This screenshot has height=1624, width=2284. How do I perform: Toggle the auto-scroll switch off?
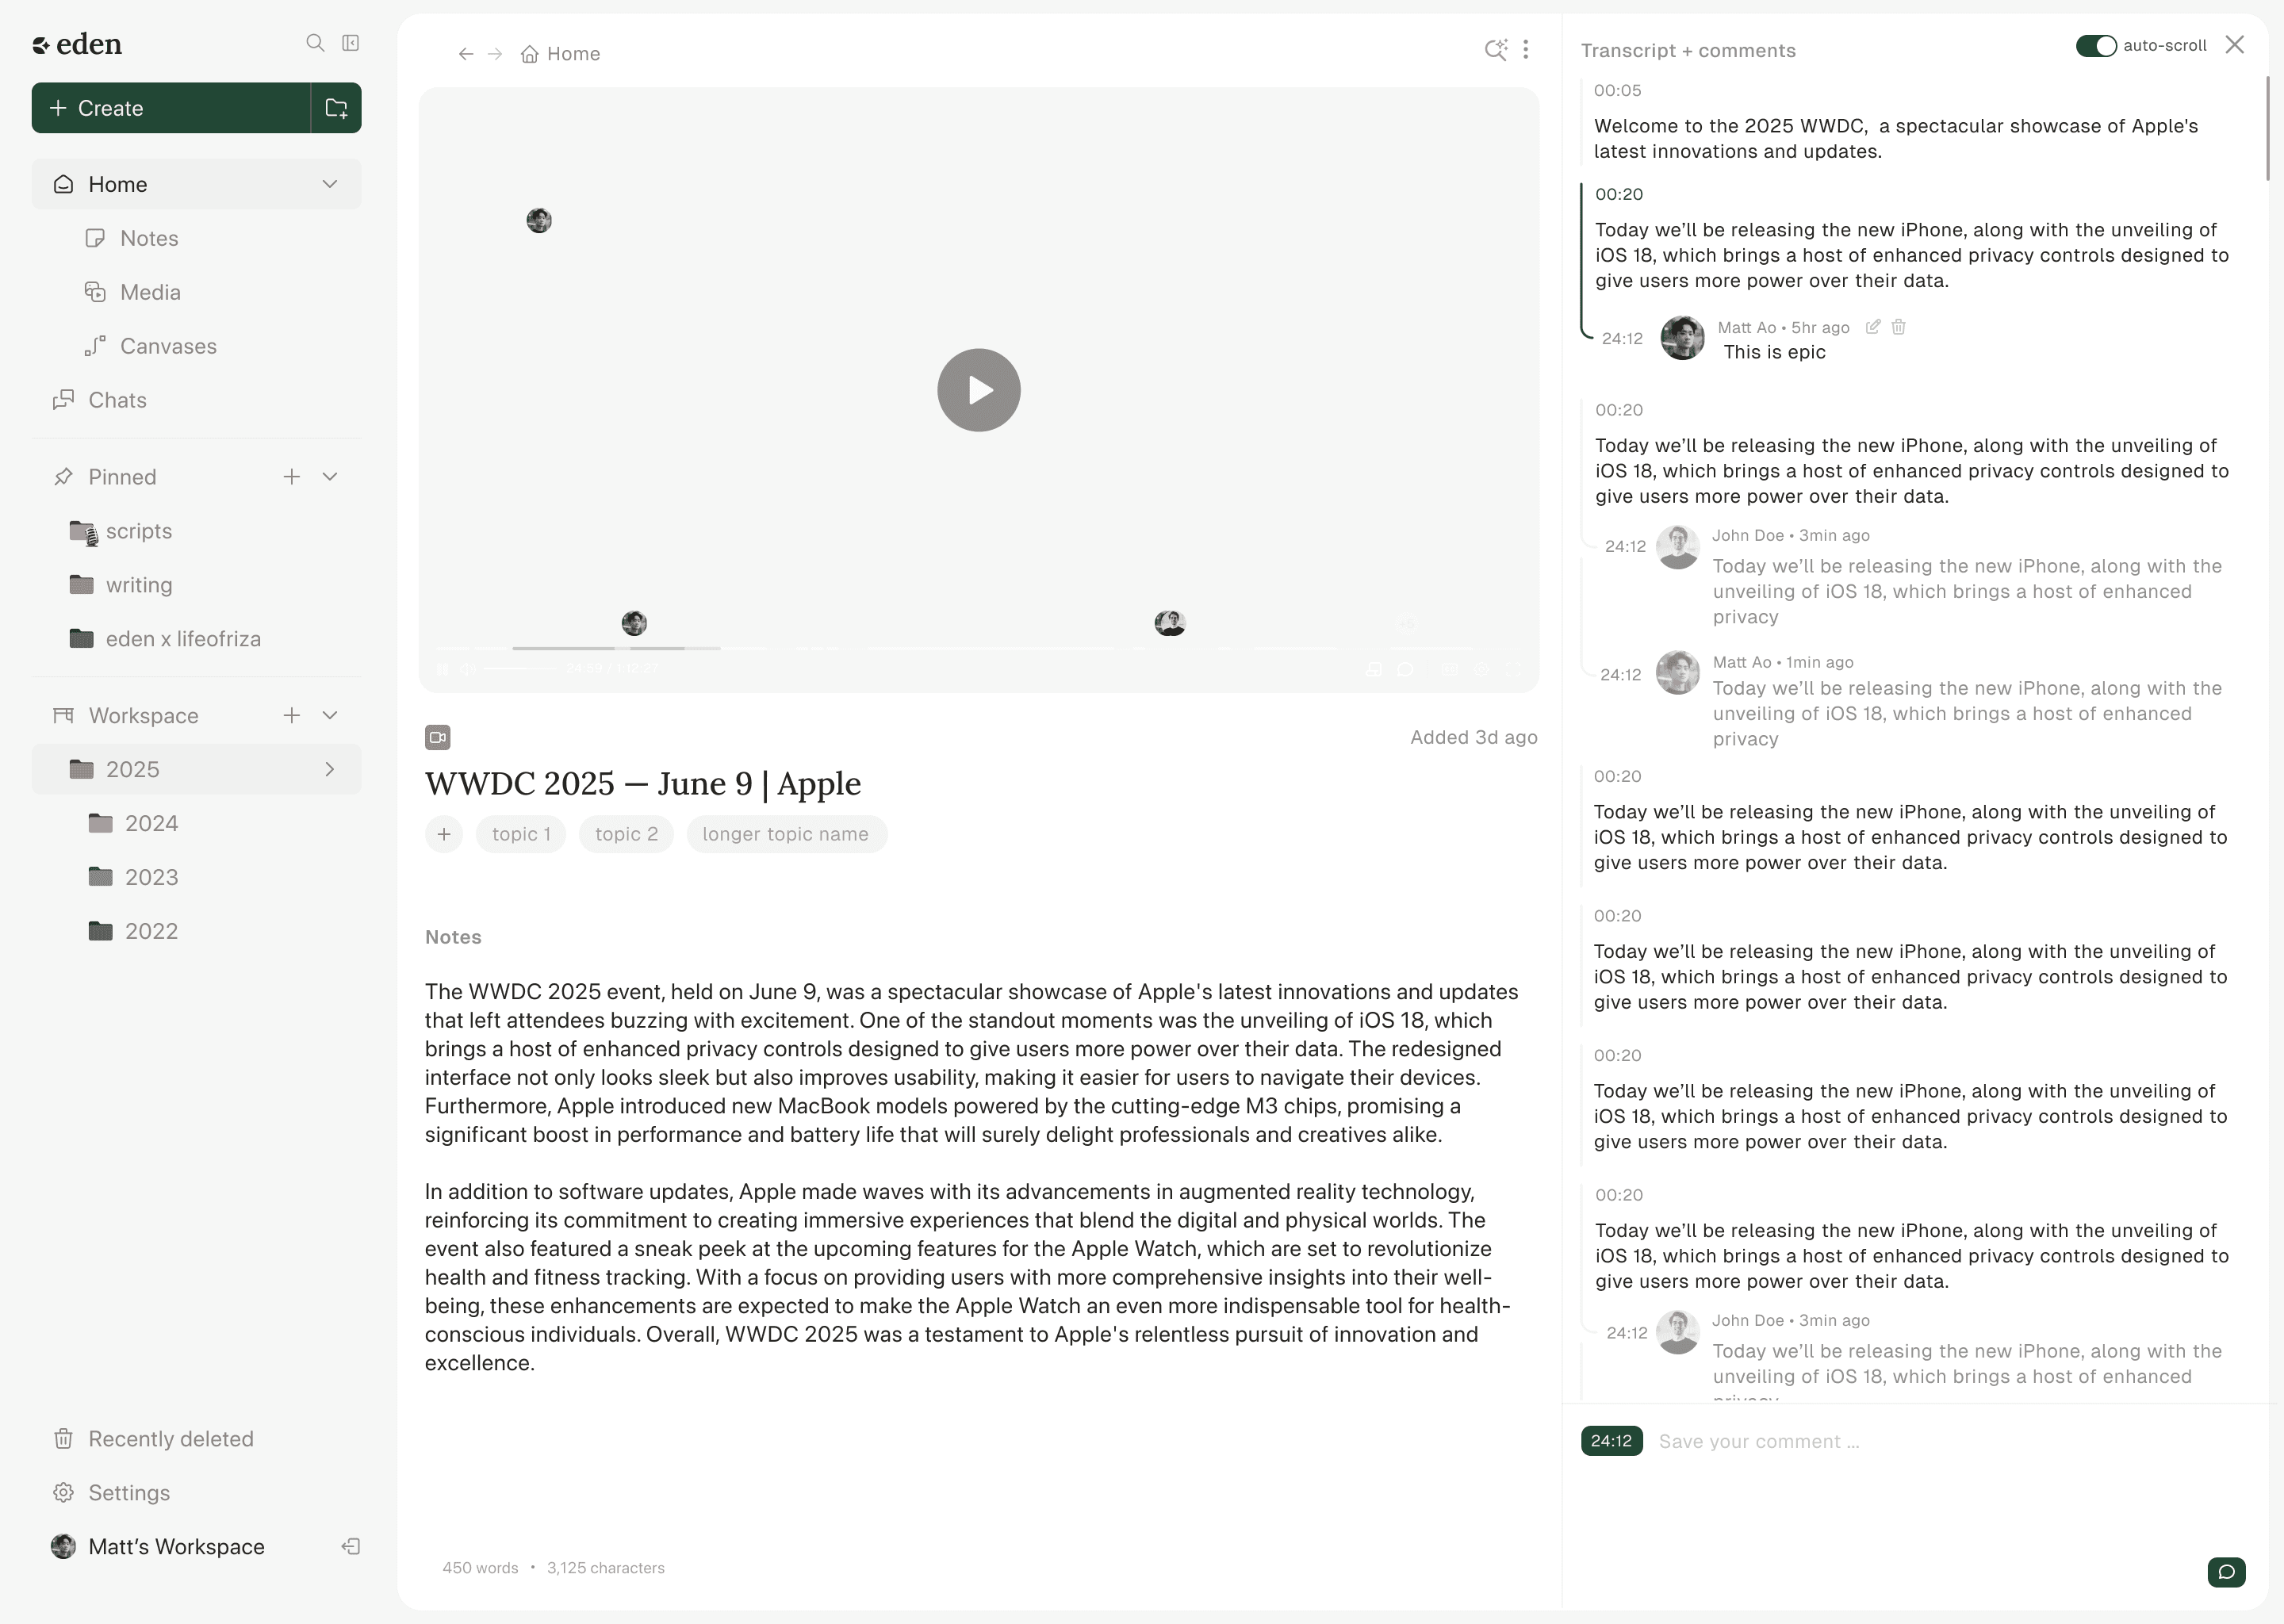pyautogui.click(x=2095, y=46)
